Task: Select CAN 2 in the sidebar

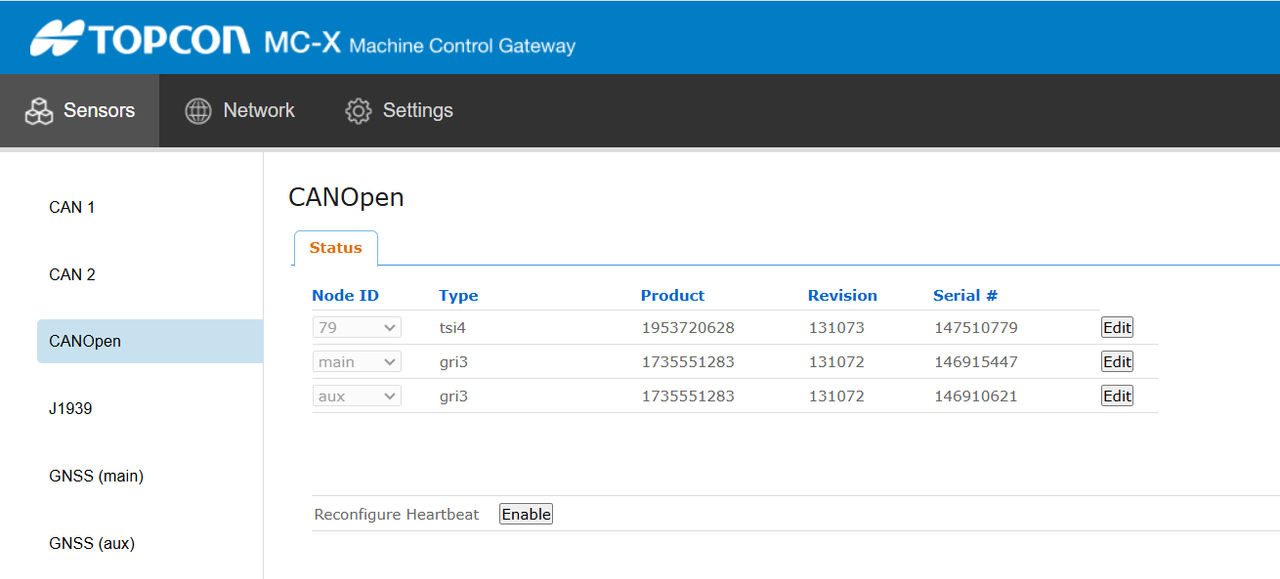Action: (72, 274)
